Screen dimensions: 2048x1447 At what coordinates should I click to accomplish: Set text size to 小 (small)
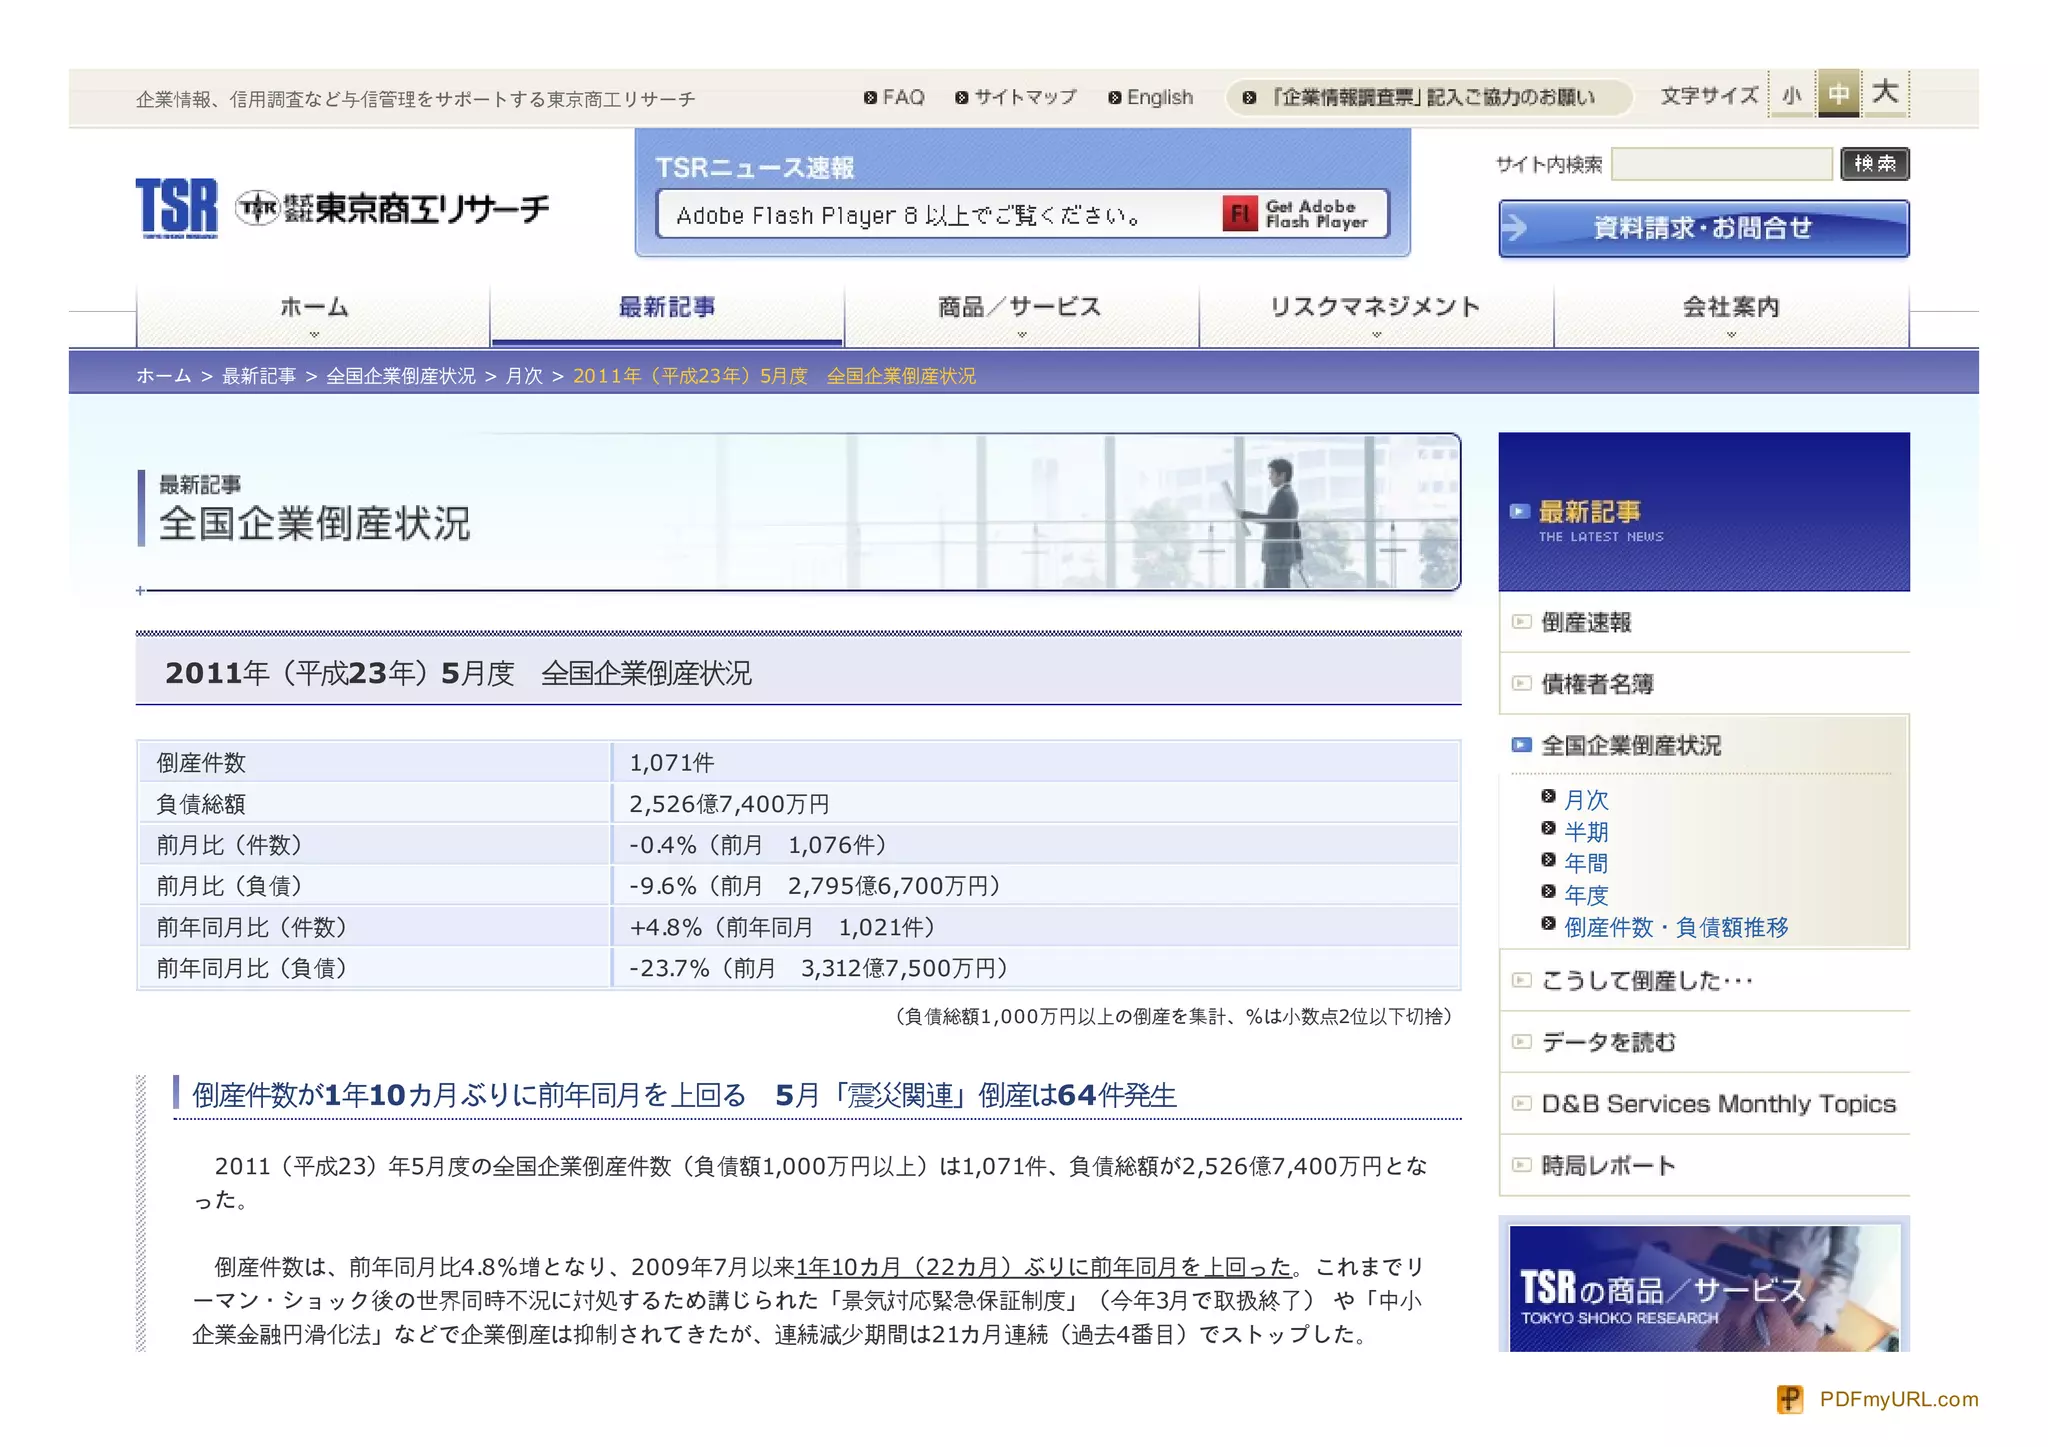pos(1791,95)
